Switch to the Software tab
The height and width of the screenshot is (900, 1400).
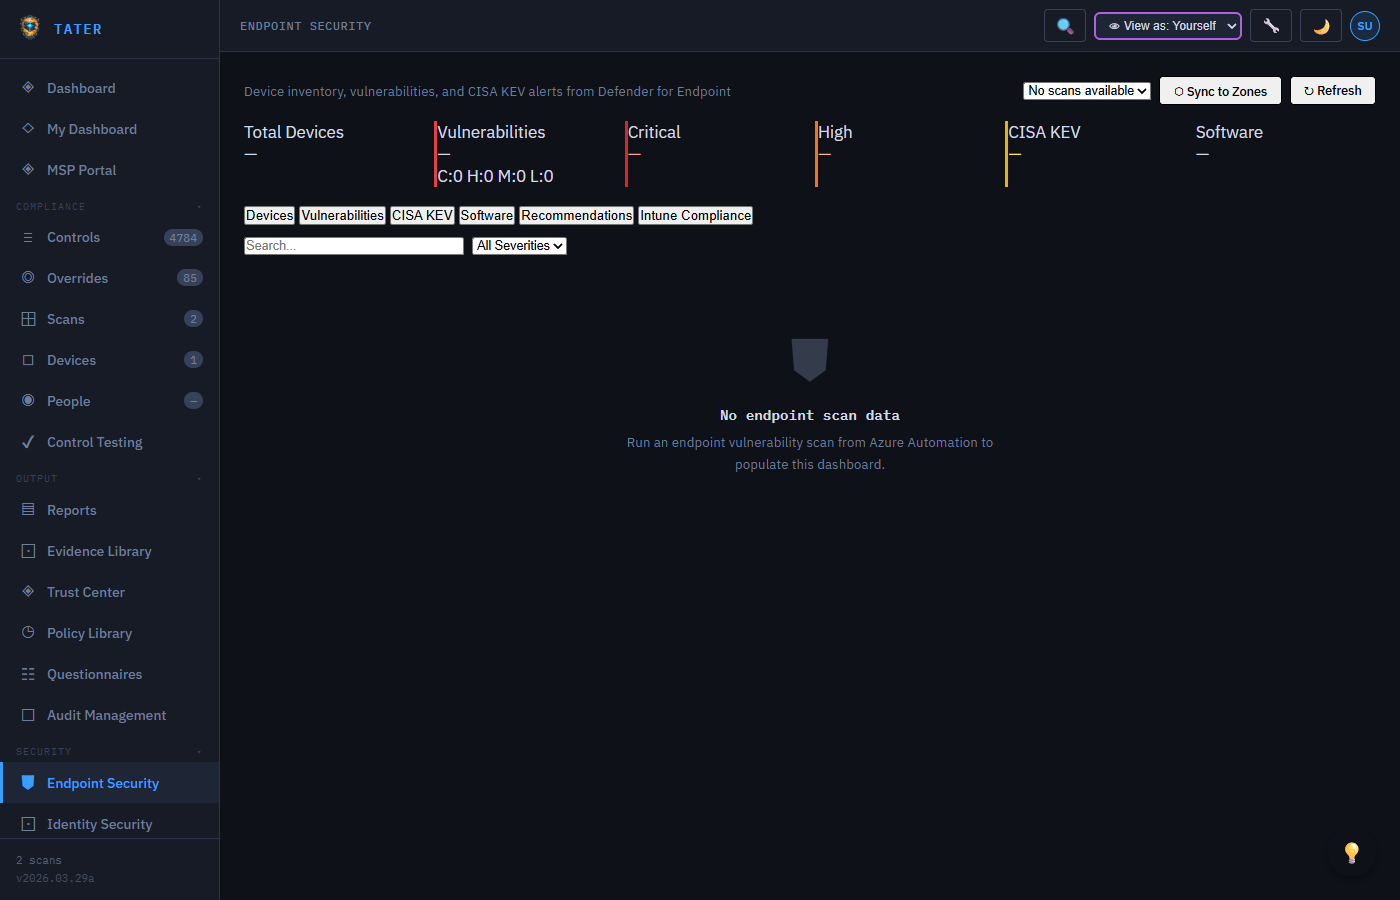pos(487,215)
